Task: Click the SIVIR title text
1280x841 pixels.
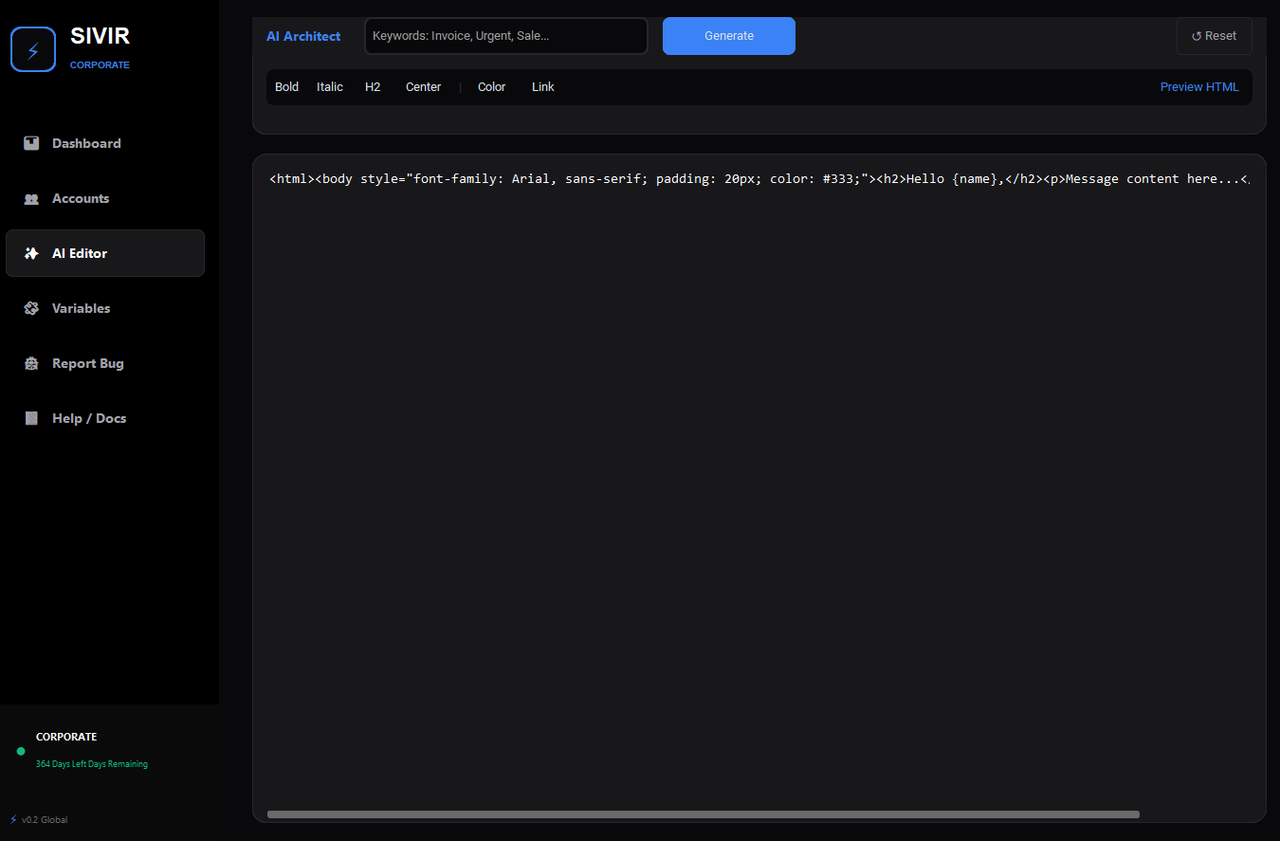Action: click(x=100, y=36)
